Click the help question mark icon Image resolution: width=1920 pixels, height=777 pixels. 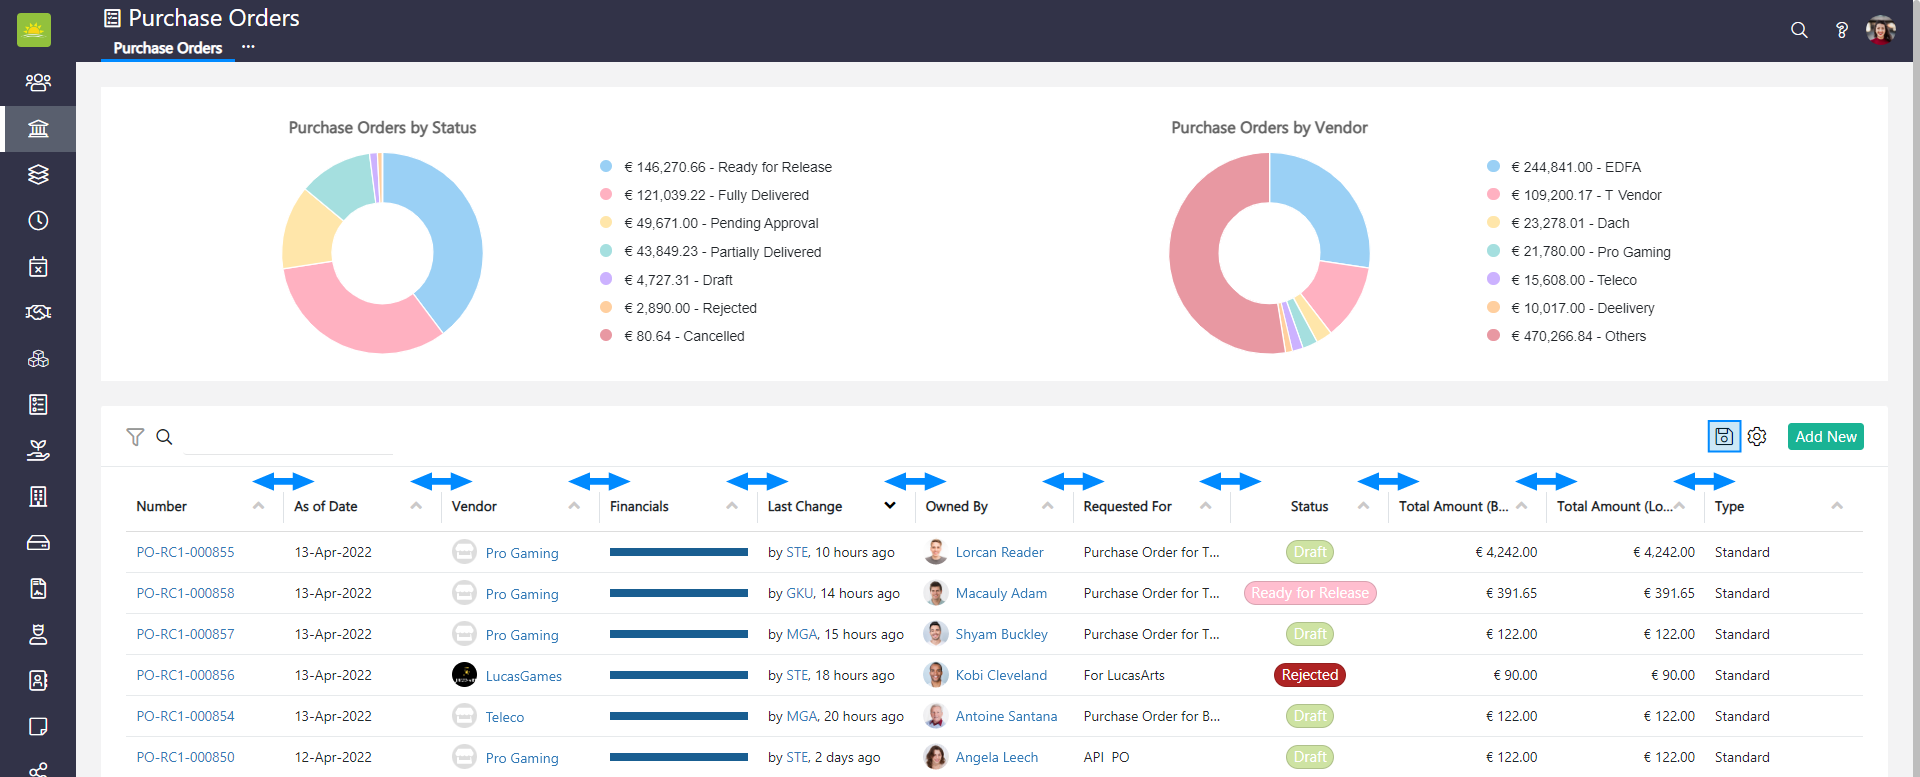click(x=1841, y=30)
